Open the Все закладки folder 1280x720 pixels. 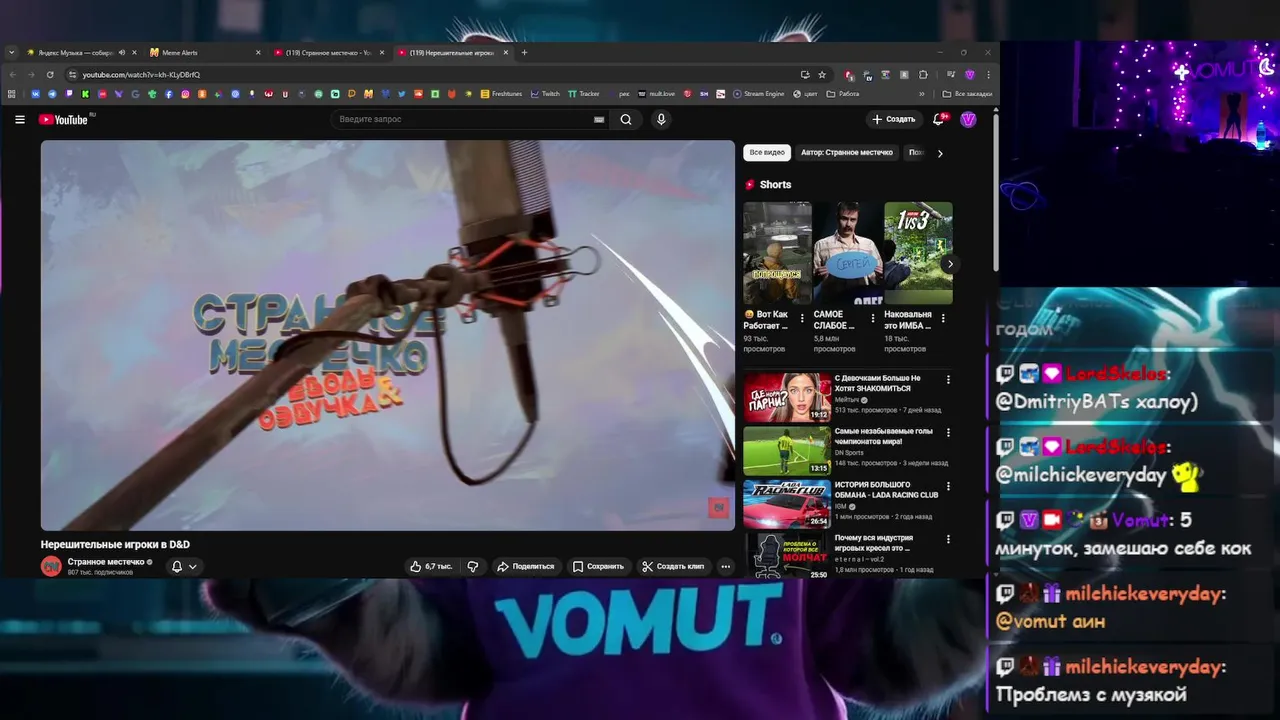pyautogui.click(x=967, y=94)
